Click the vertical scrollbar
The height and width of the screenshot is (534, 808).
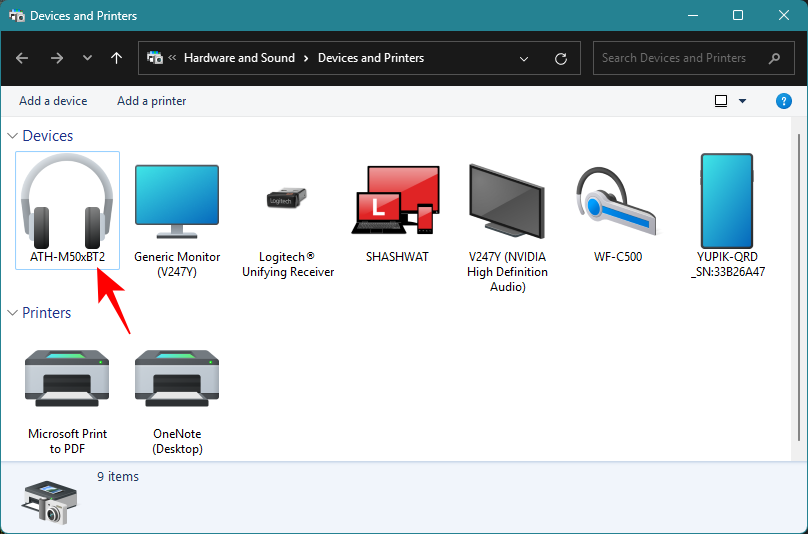point(799,289)
